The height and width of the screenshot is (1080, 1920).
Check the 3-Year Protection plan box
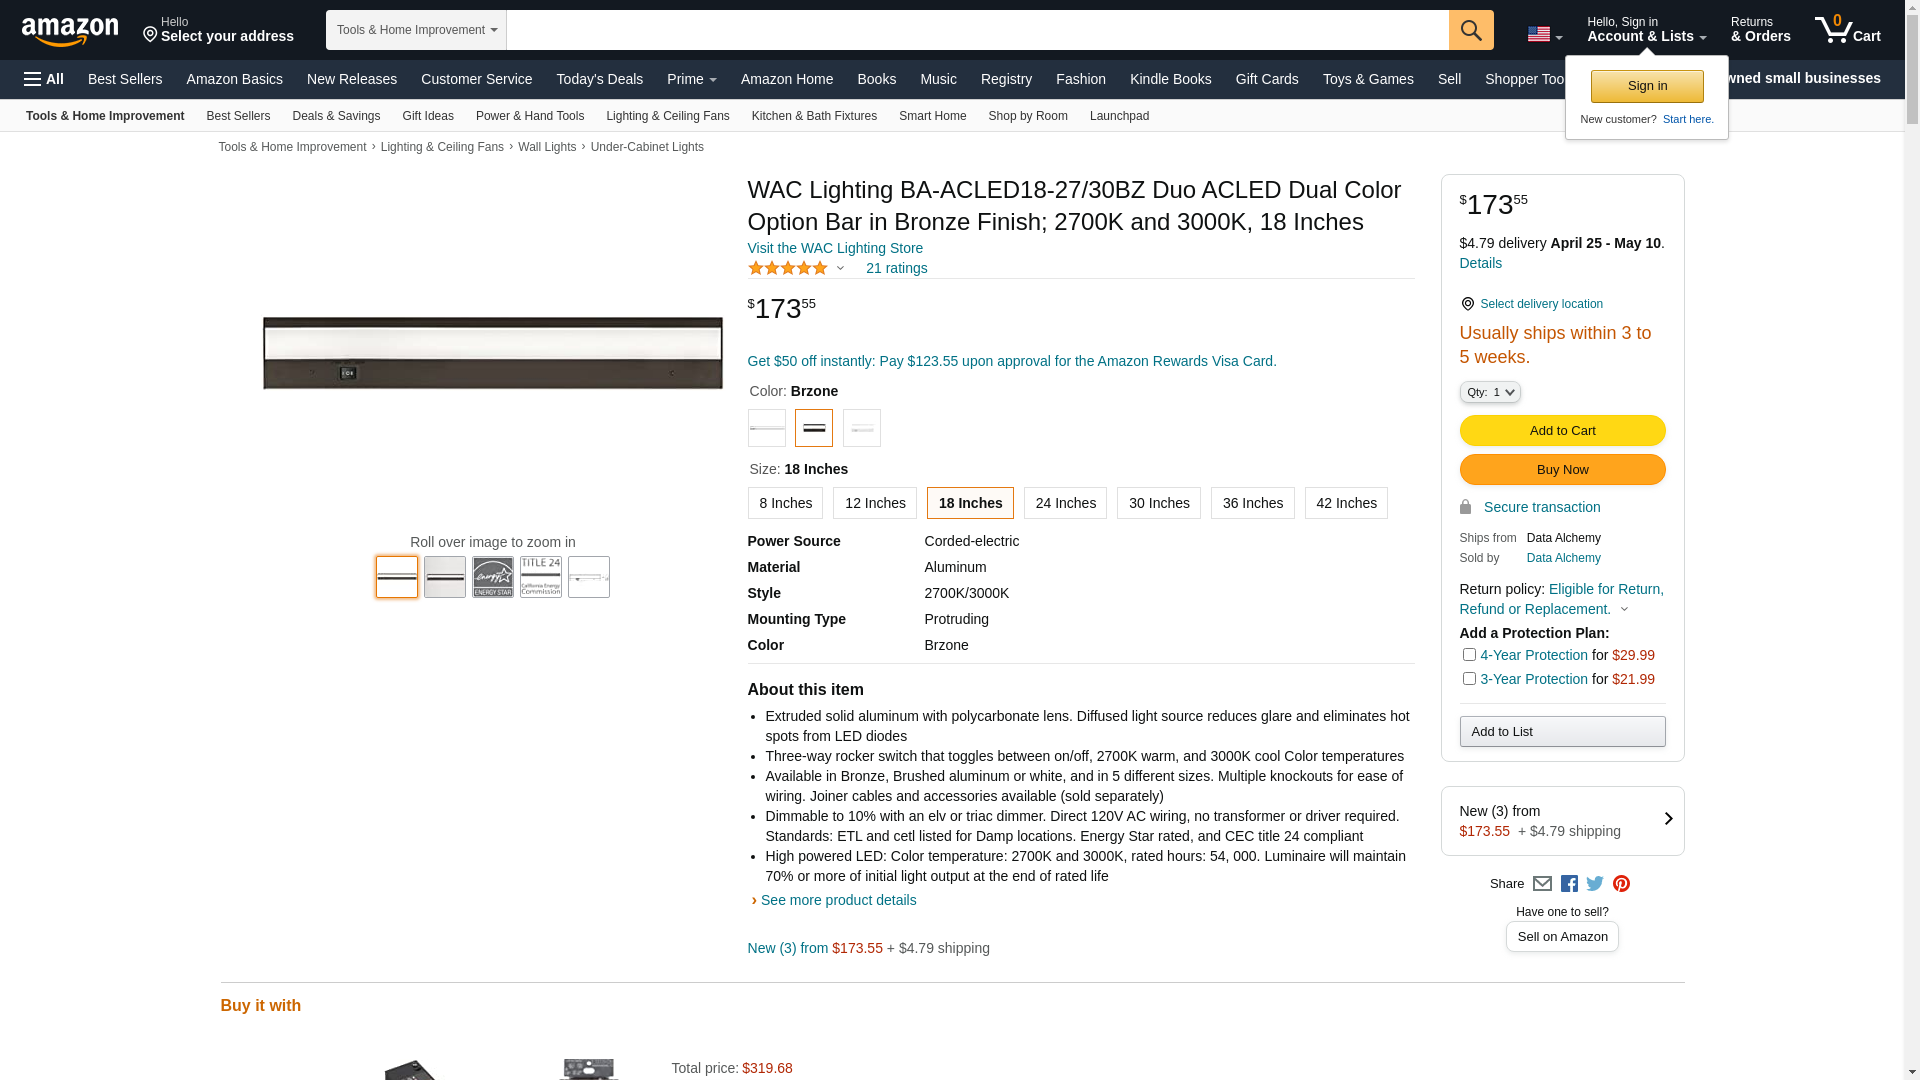[x=1469, y=679]
